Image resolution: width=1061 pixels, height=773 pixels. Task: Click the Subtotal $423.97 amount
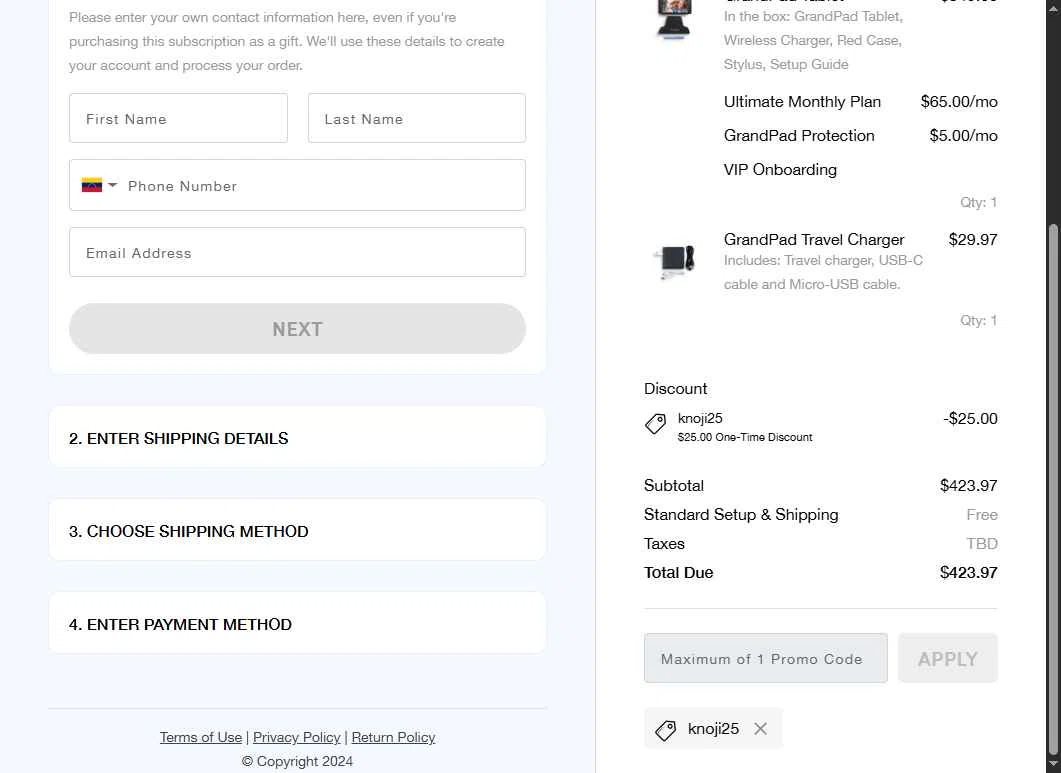[968, 485]
